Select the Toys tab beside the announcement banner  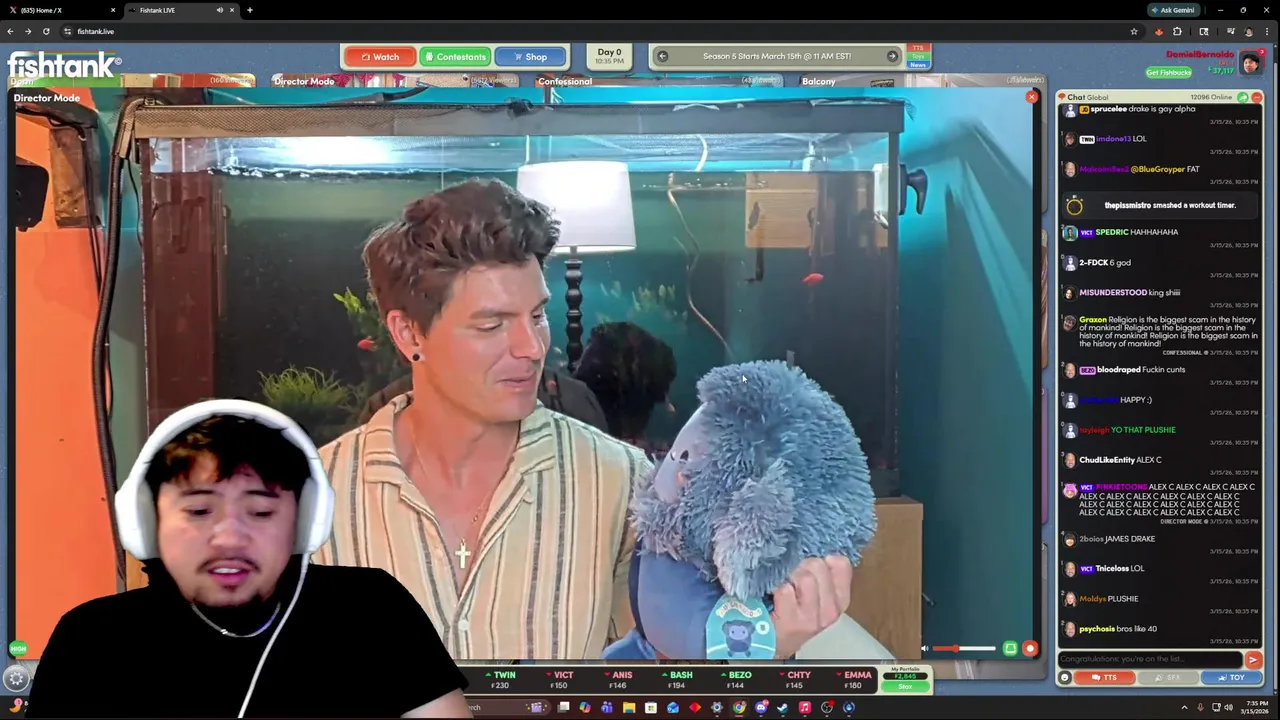coord(918,56)
